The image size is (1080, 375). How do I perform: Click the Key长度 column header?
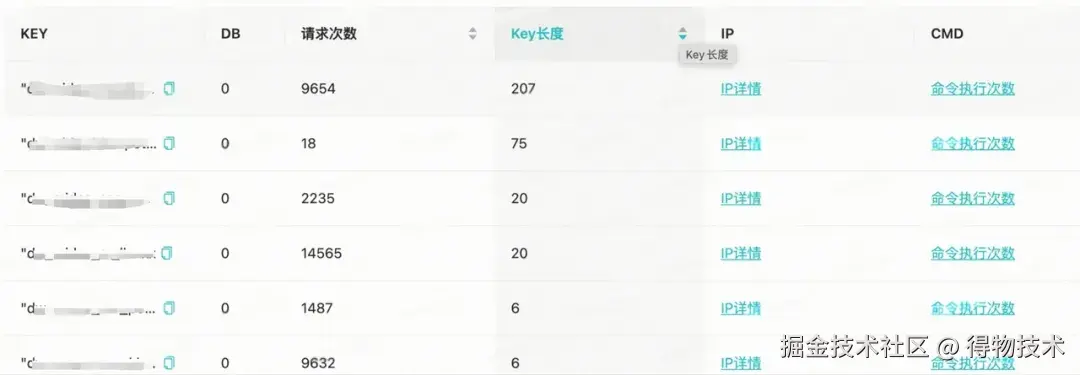tap(537, 34)
